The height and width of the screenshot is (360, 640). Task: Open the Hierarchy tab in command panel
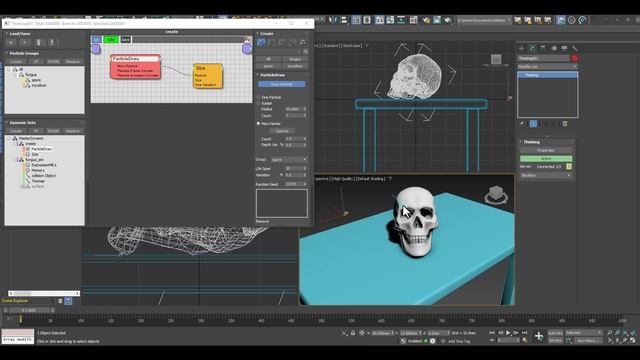(542, 48)
